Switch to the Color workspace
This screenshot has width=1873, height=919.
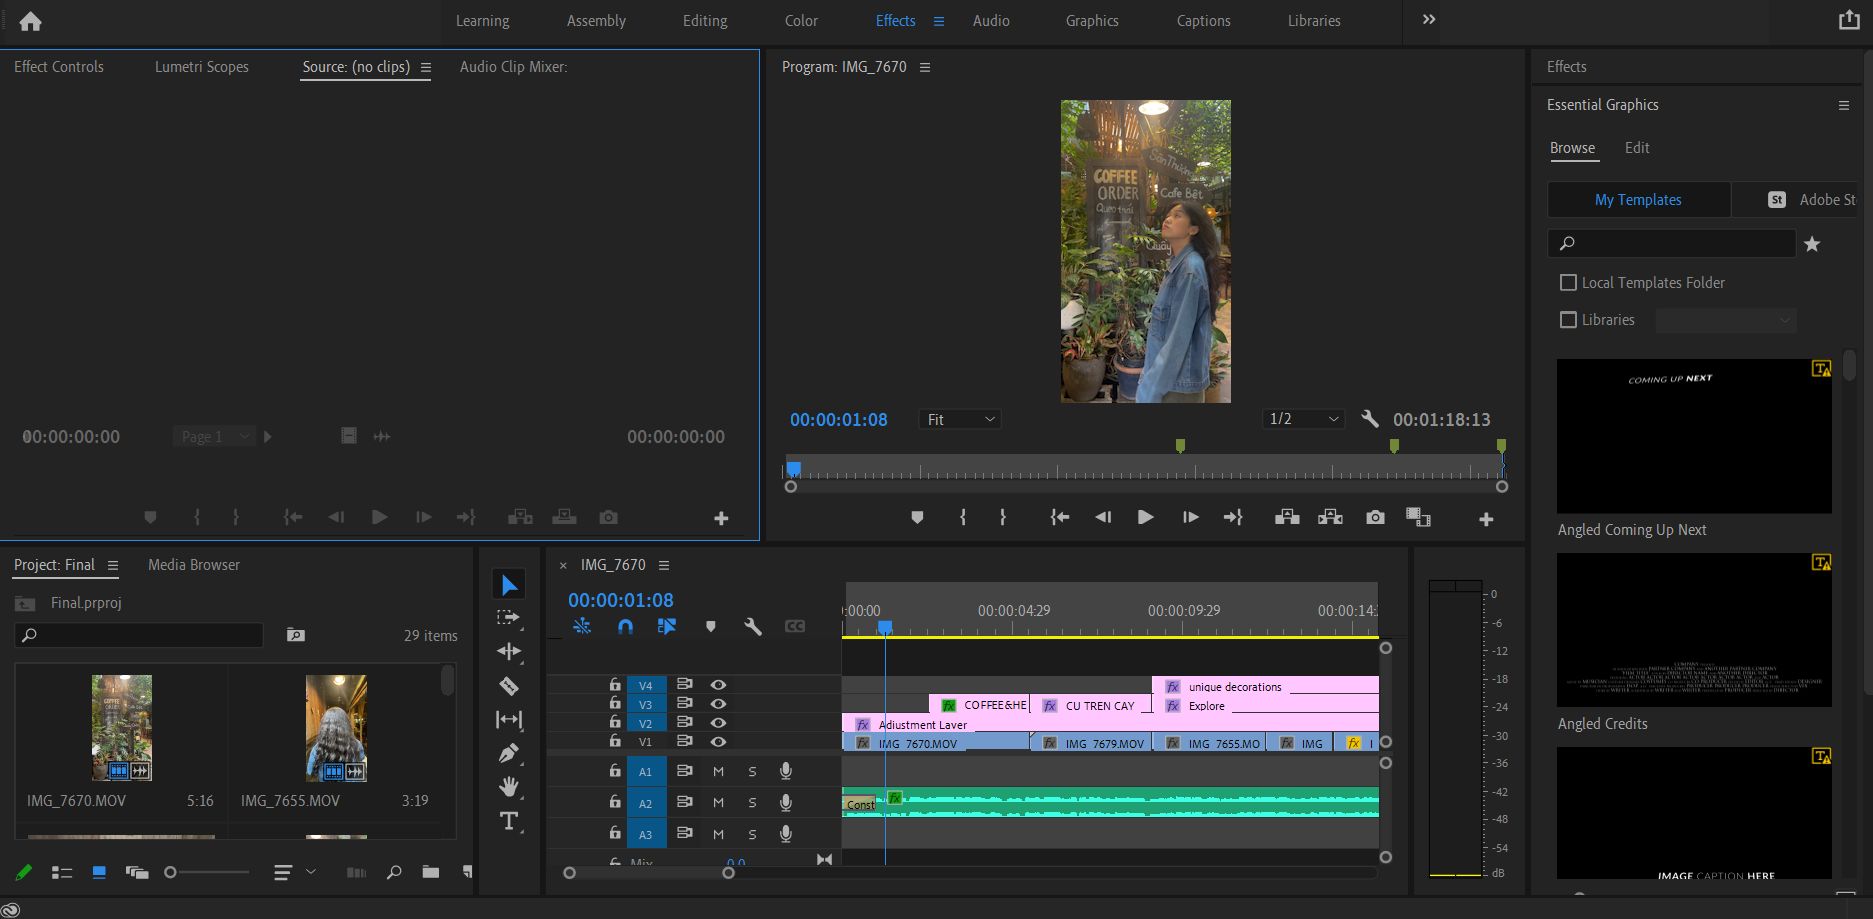[x=801, y=21]
